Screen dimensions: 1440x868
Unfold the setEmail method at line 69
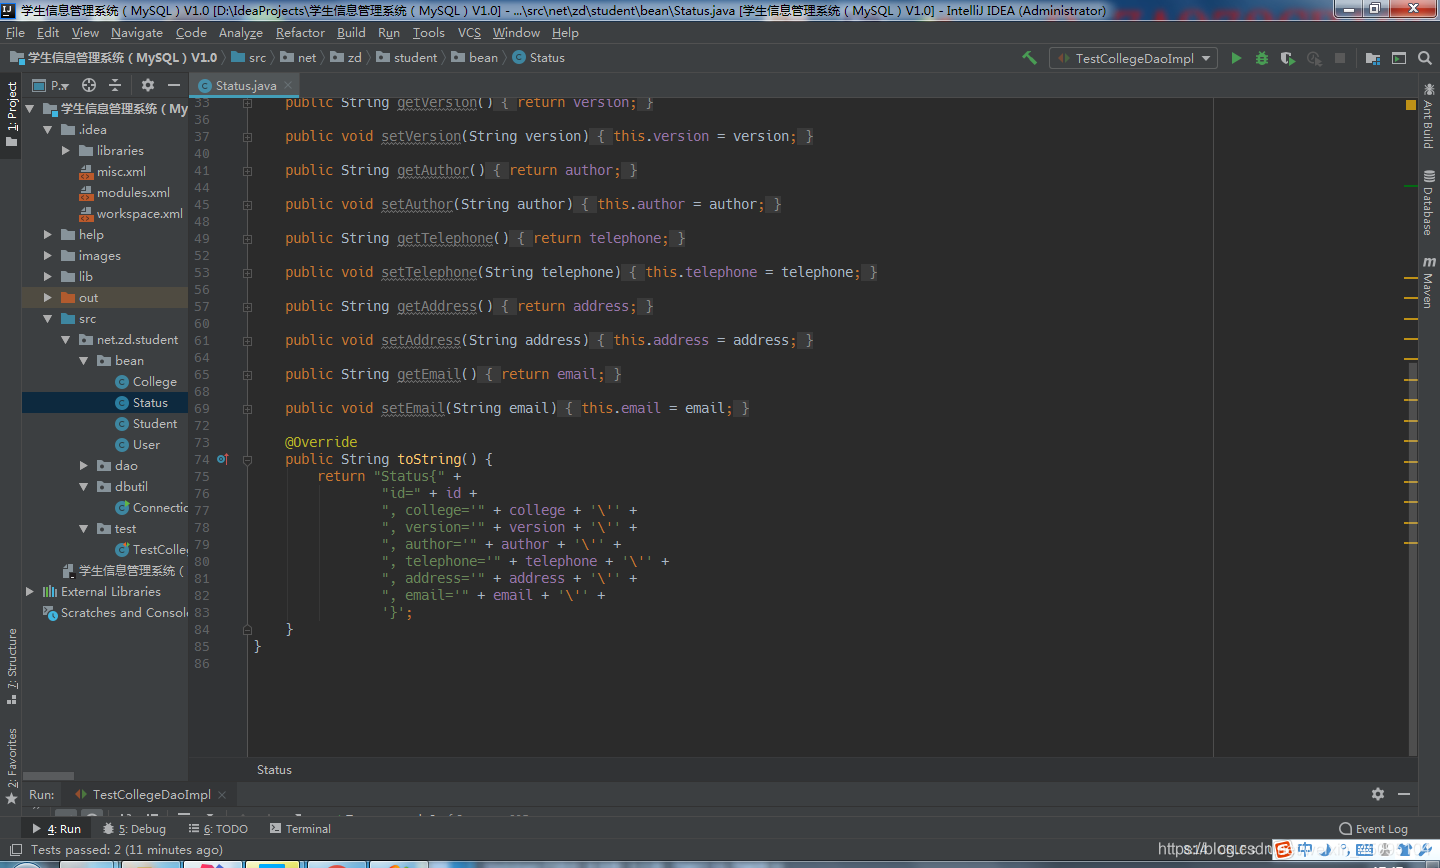point(247,408)
